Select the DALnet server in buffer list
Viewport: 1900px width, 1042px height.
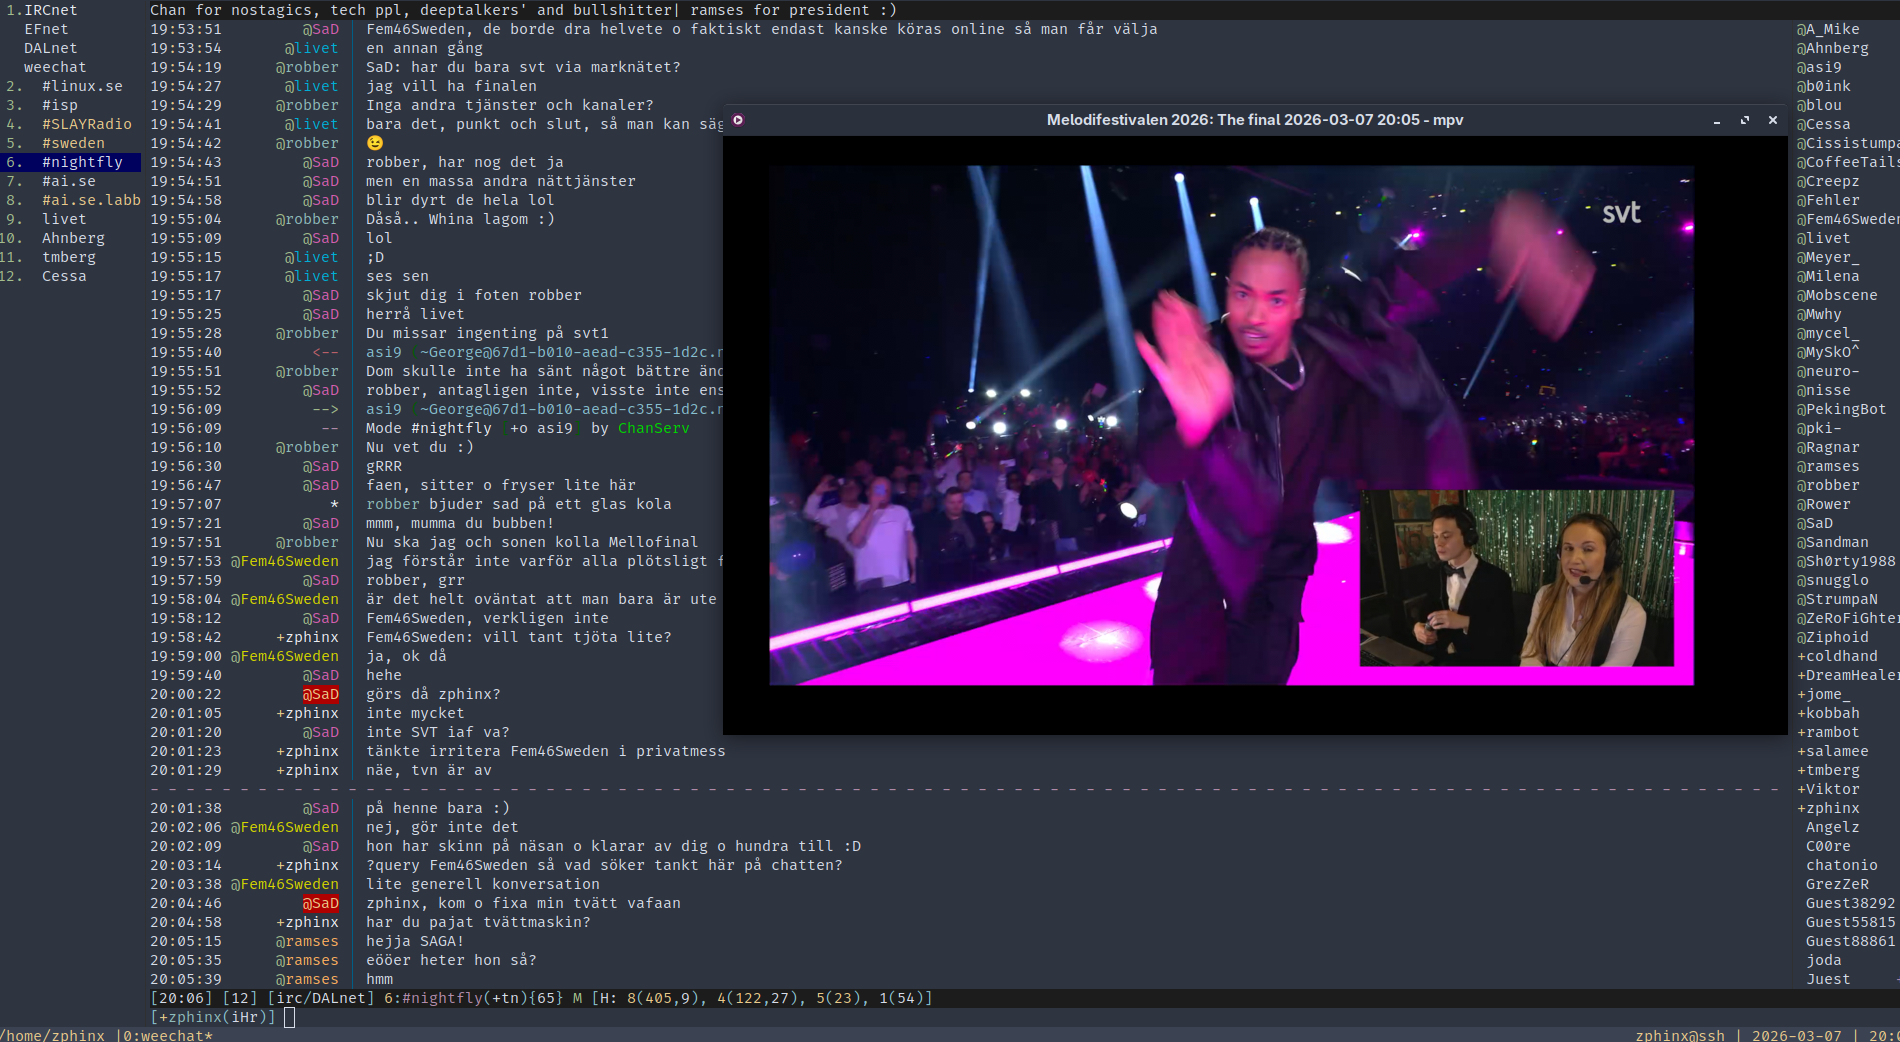(50, 48)
